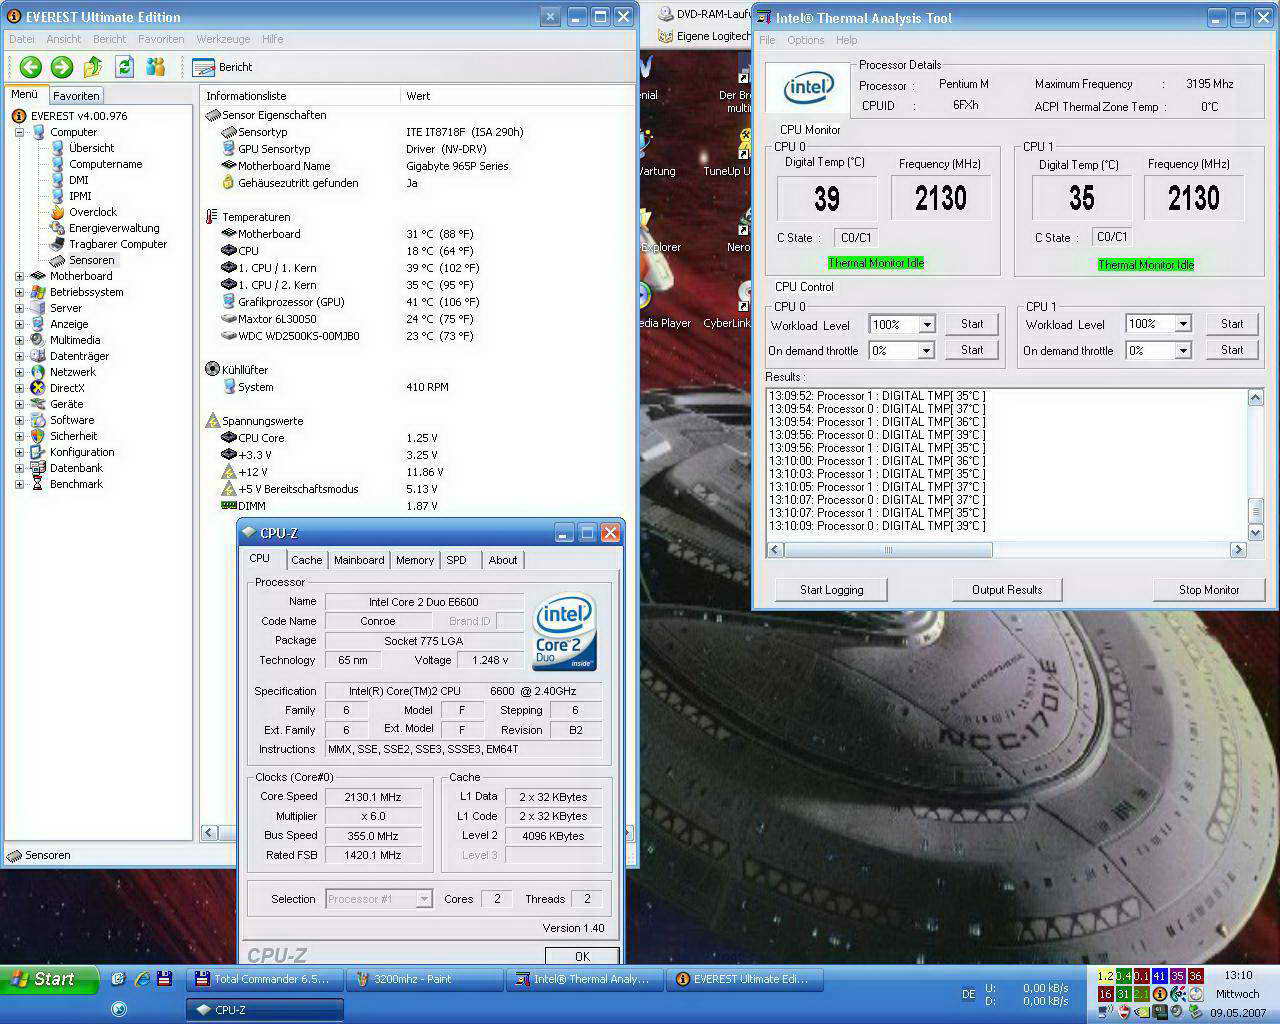Open the Werkzeuge menu in EVEREST
Image resolution: width=1280 pixels, height=1024 pixels.
[x=223, y=39]
